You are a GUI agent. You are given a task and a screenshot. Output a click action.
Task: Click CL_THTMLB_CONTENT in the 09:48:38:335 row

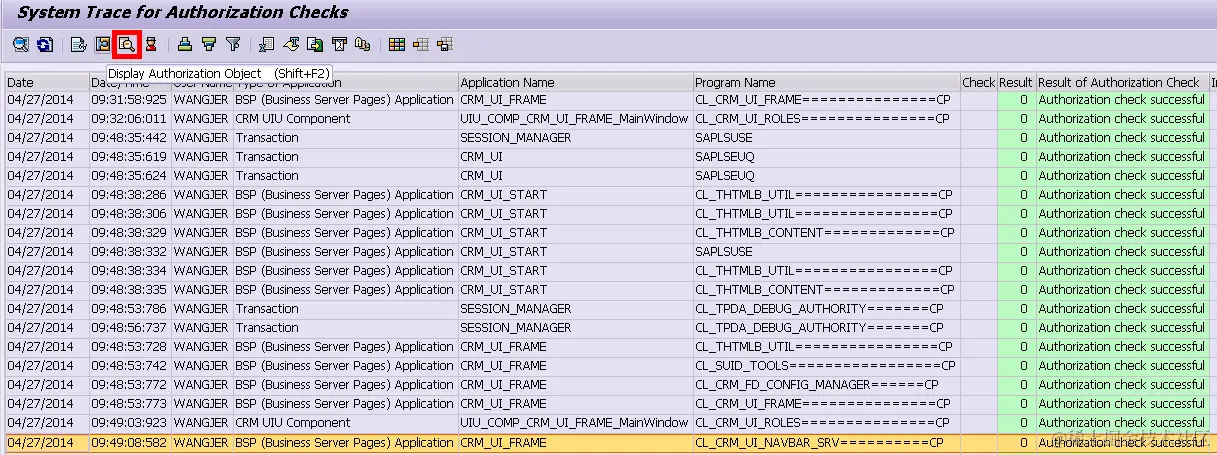(x=827, y=290)
